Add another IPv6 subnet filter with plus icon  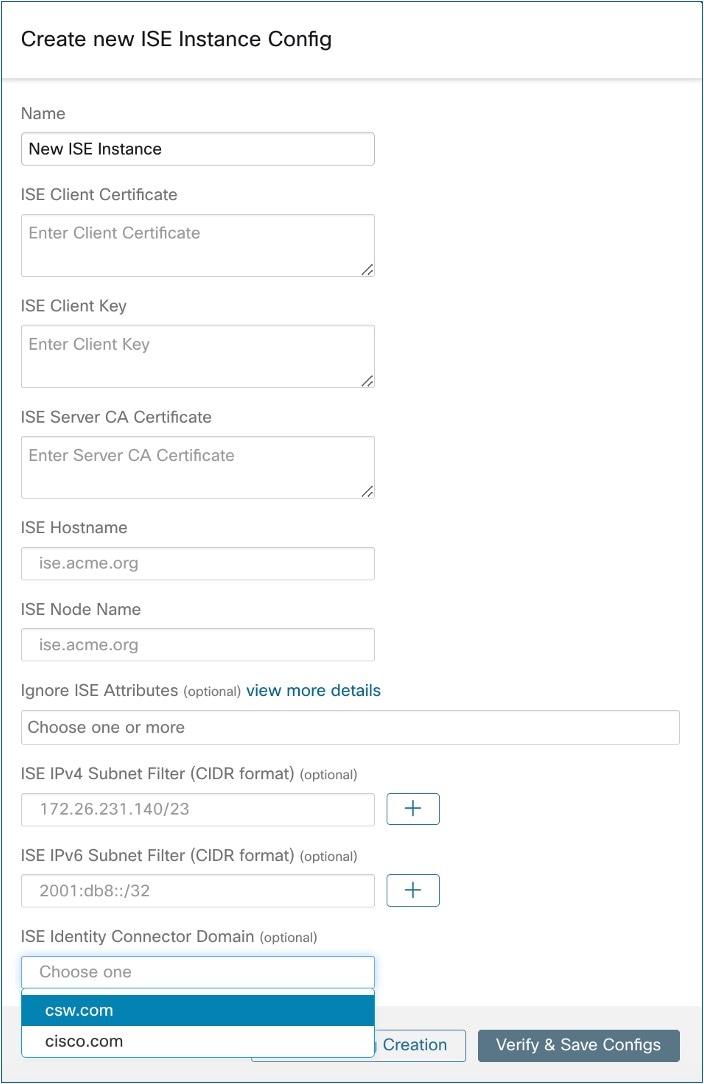point(413,890)
